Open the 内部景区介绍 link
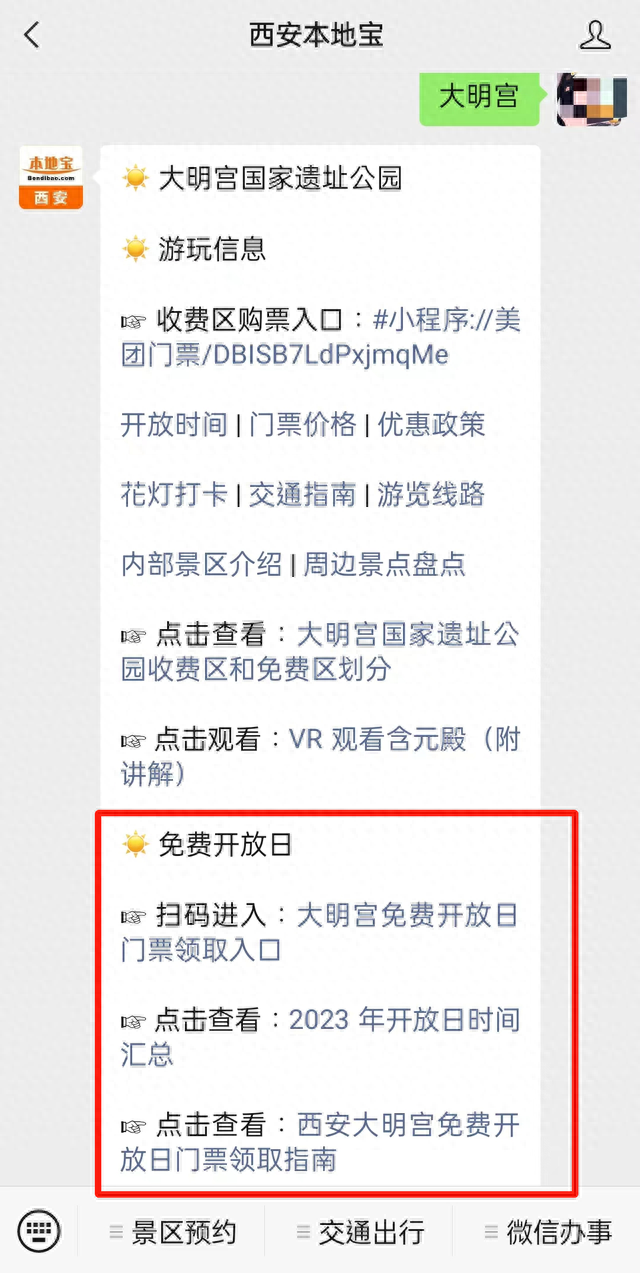 (201, 564)
